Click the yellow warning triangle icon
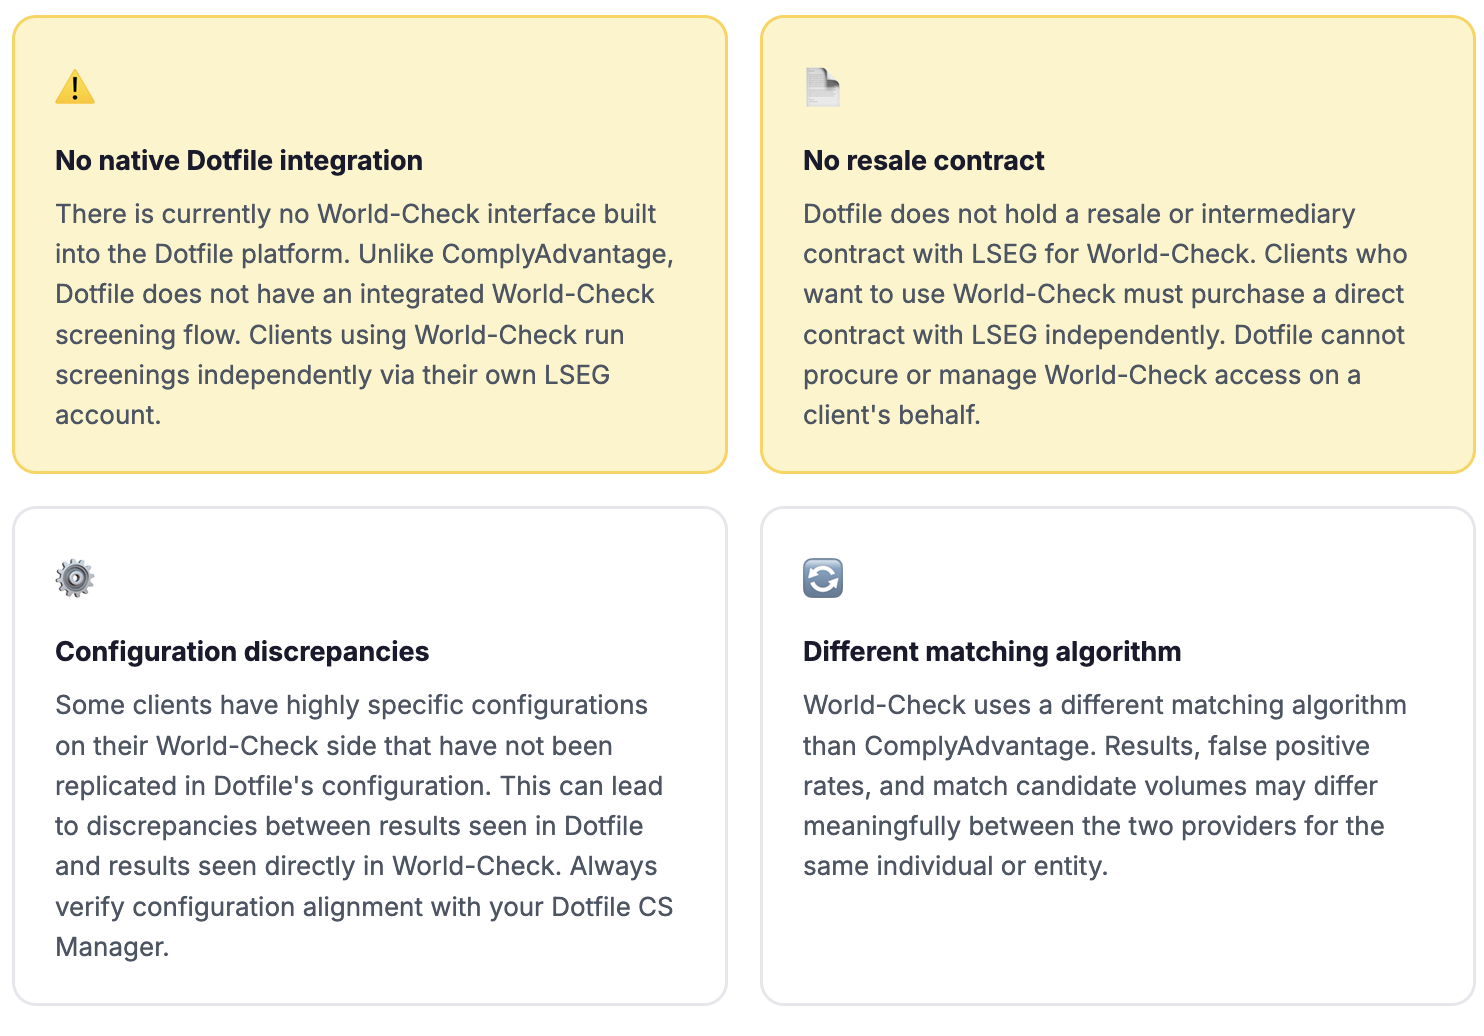 [75, 87]
